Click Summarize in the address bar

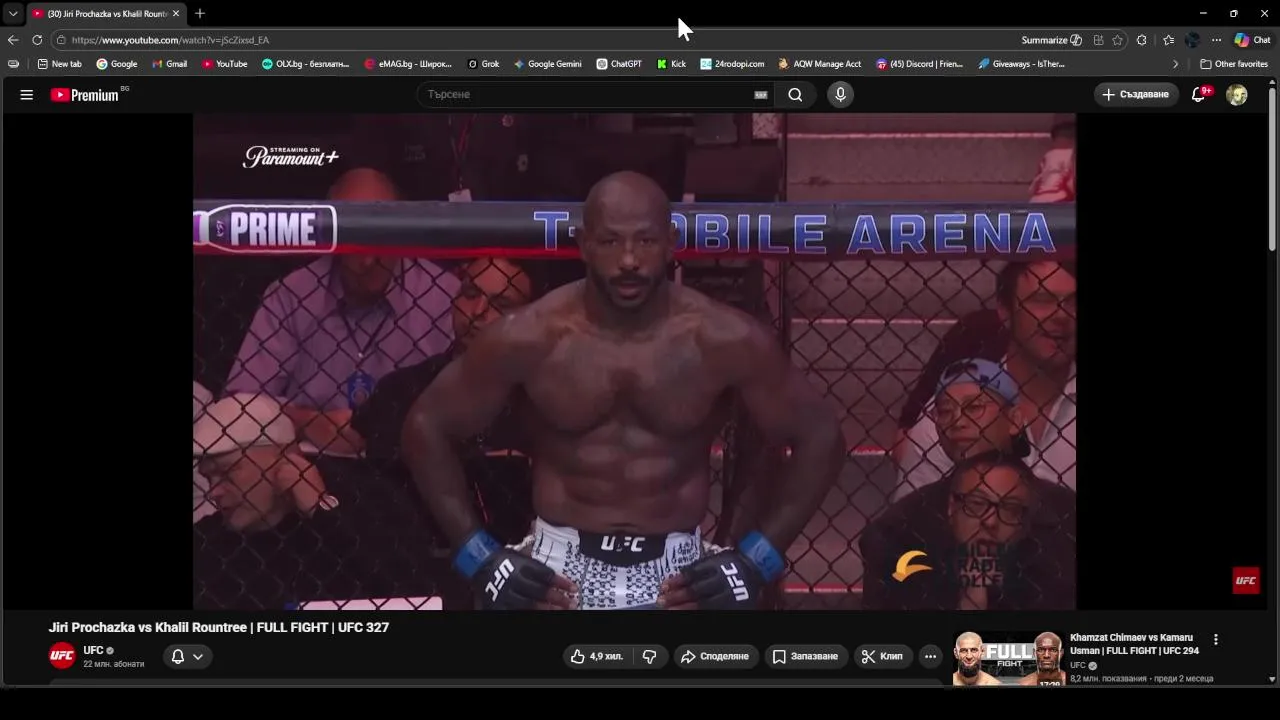click(x=1051, y=40)
